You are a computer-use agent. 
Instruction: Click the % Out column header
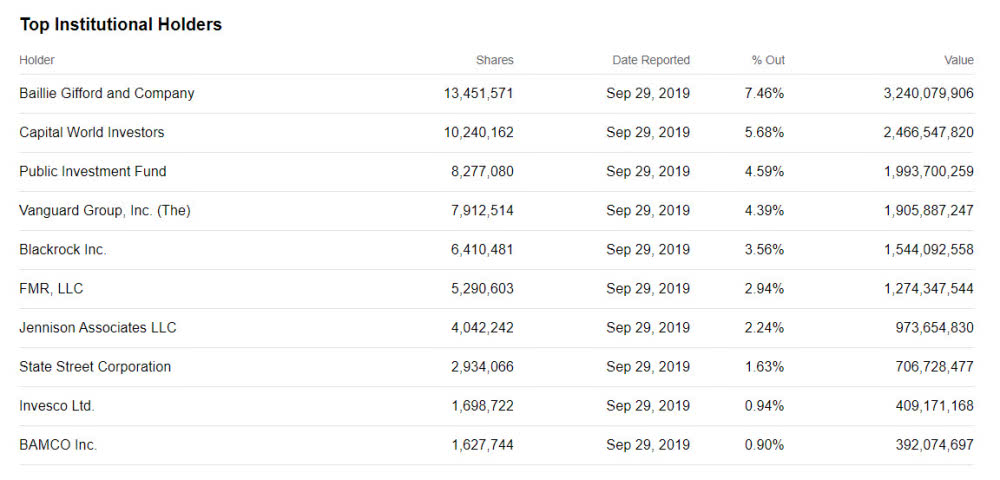coord(768,60)
